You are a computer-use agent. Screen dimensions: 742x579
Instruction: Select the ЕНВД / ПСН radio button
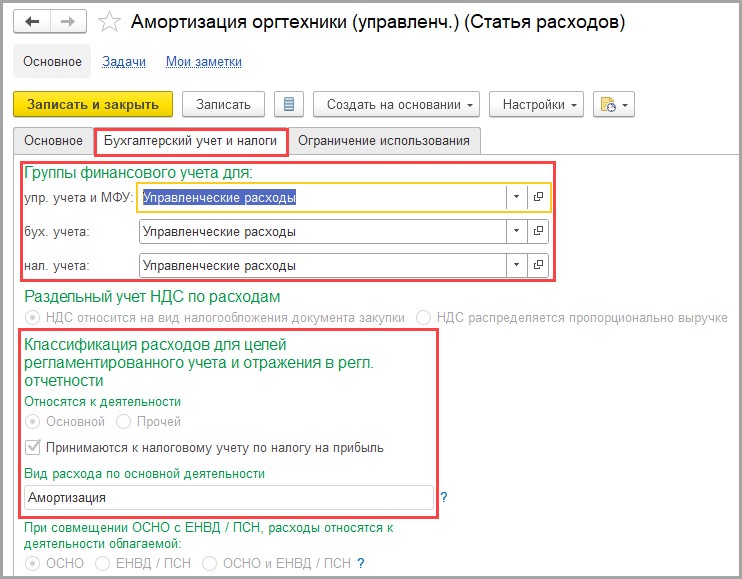point(102,563)
